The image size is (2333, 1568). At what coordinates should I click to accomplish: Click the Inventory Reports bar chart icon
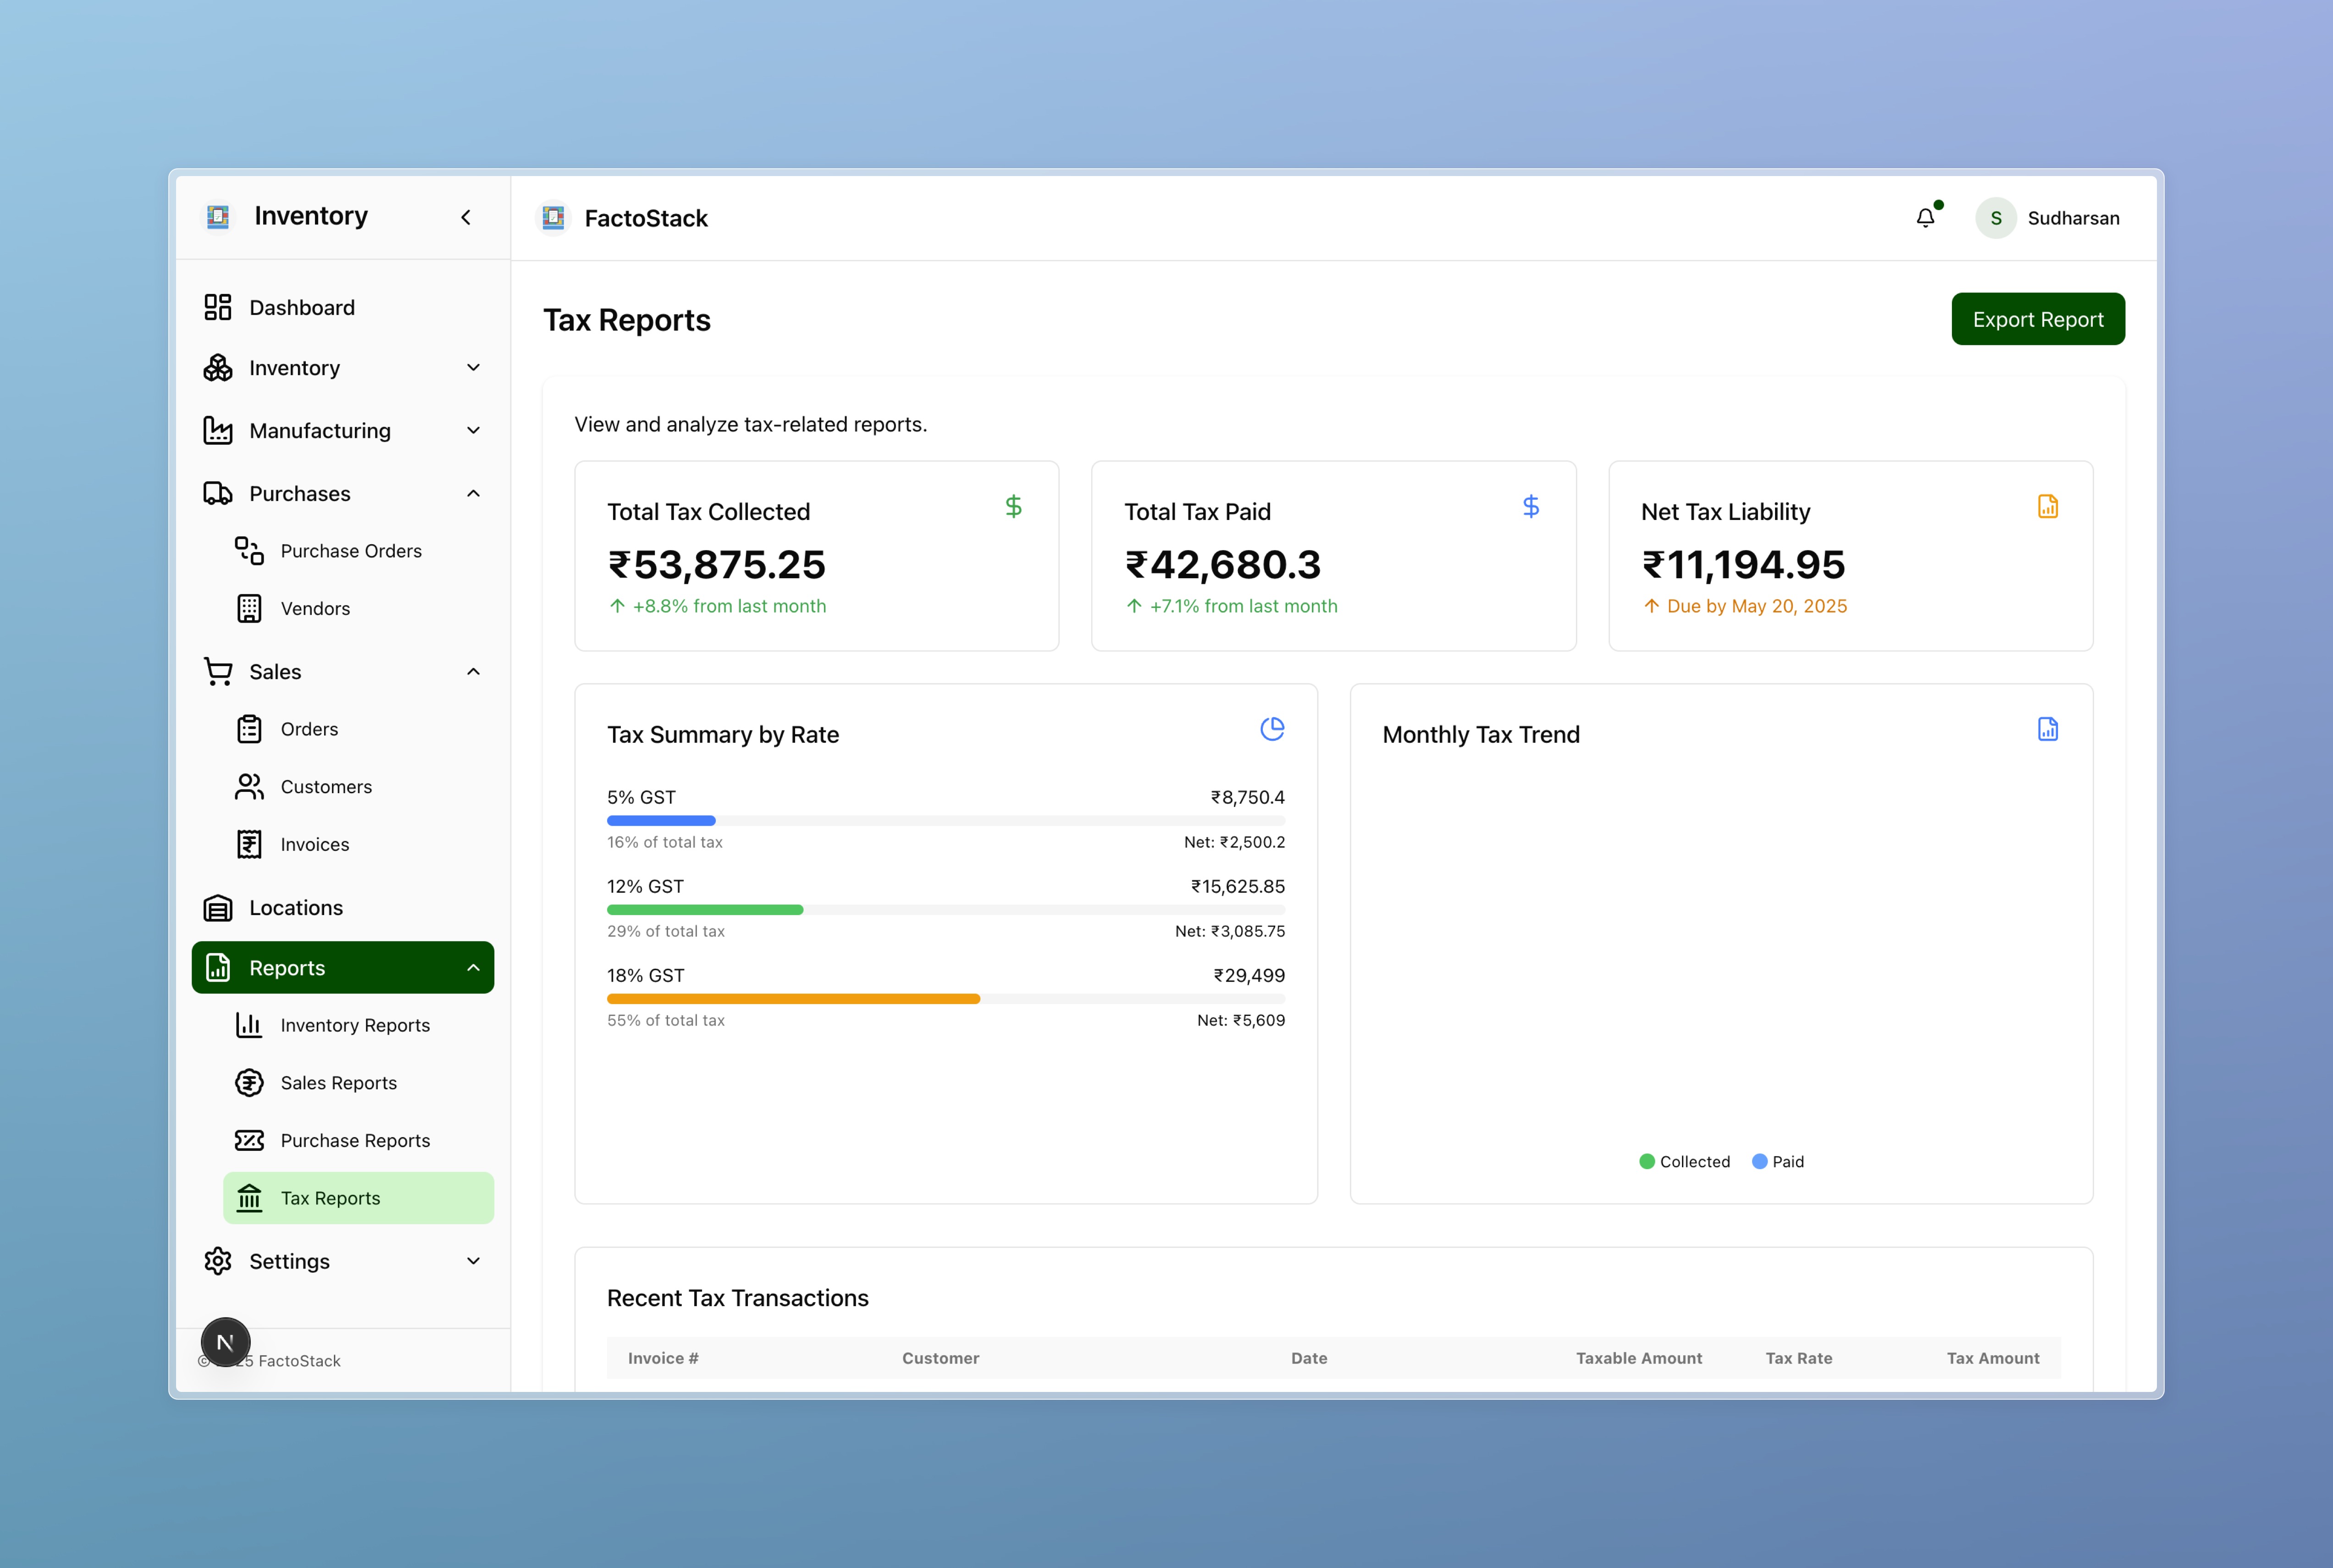point(249,1025)
